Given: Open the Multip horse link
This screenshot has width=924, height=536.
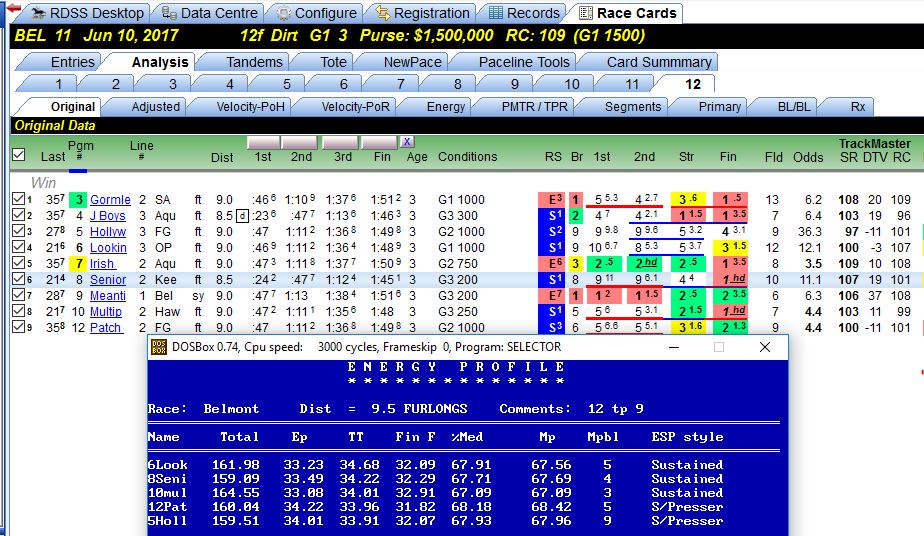Looking at the screenshot, I should [105, 311].
